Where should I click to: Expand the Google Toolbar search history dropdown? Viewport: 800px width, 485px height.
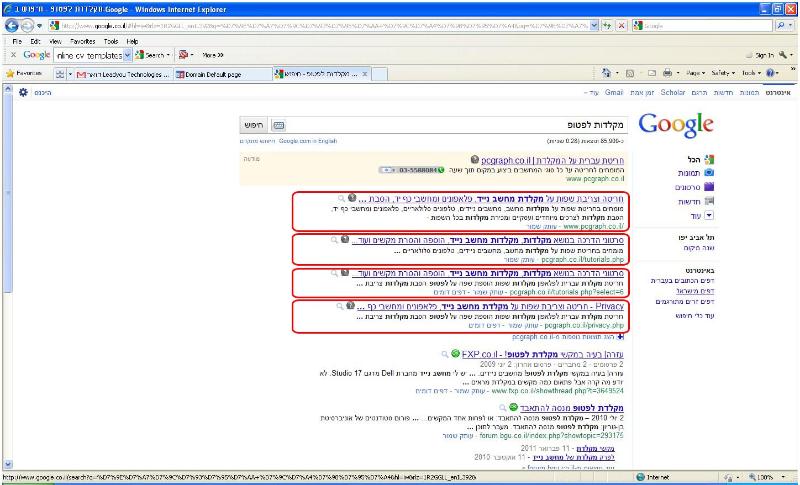tap(128, 55)
